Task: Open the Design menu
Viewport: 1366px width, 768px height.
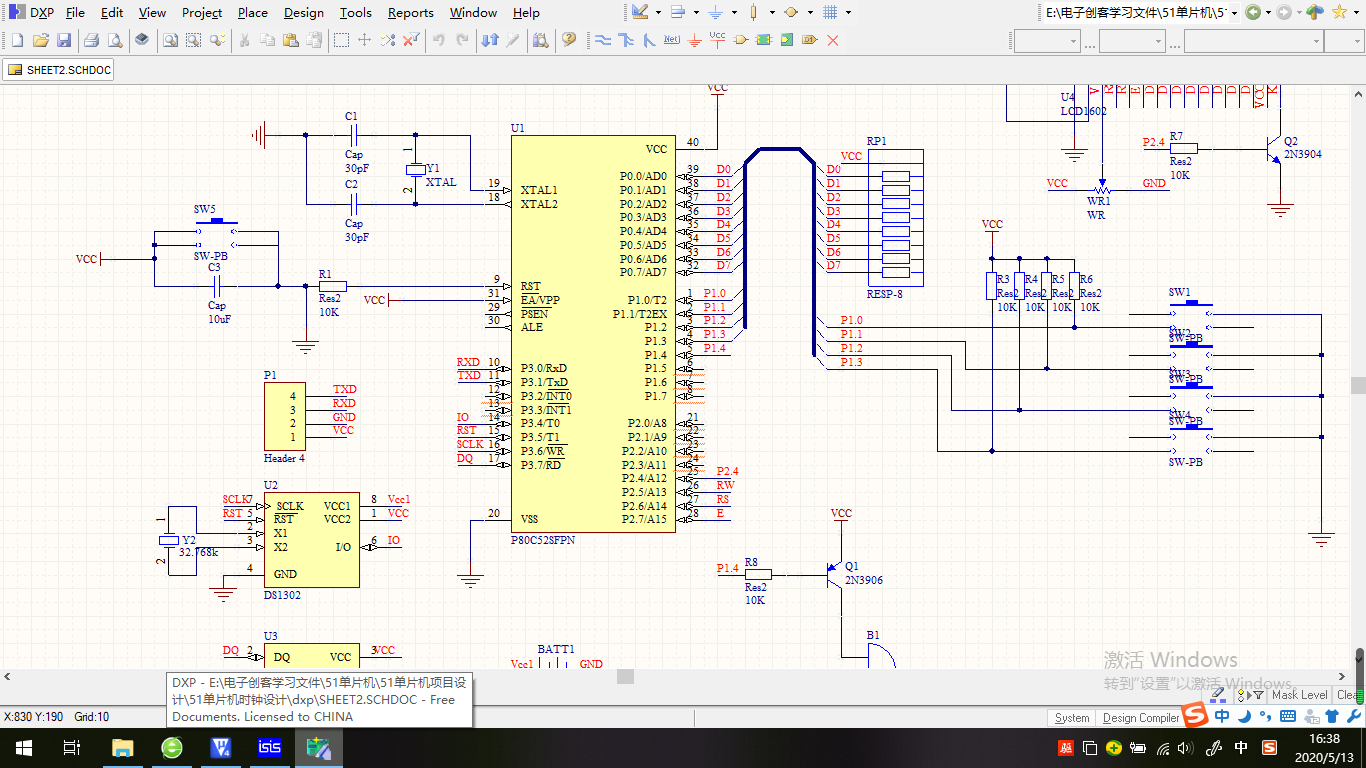Action: click(304, 13)
